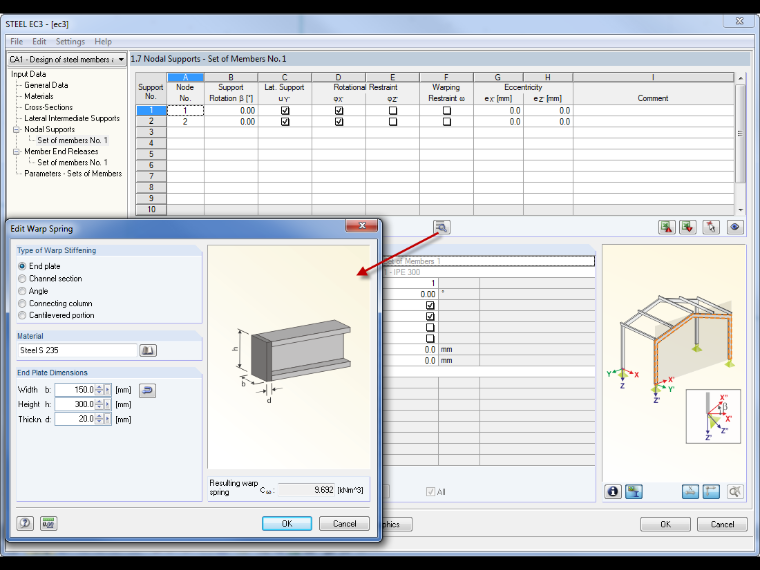Open Thickn. d flyout arrow

coord(108,419)
